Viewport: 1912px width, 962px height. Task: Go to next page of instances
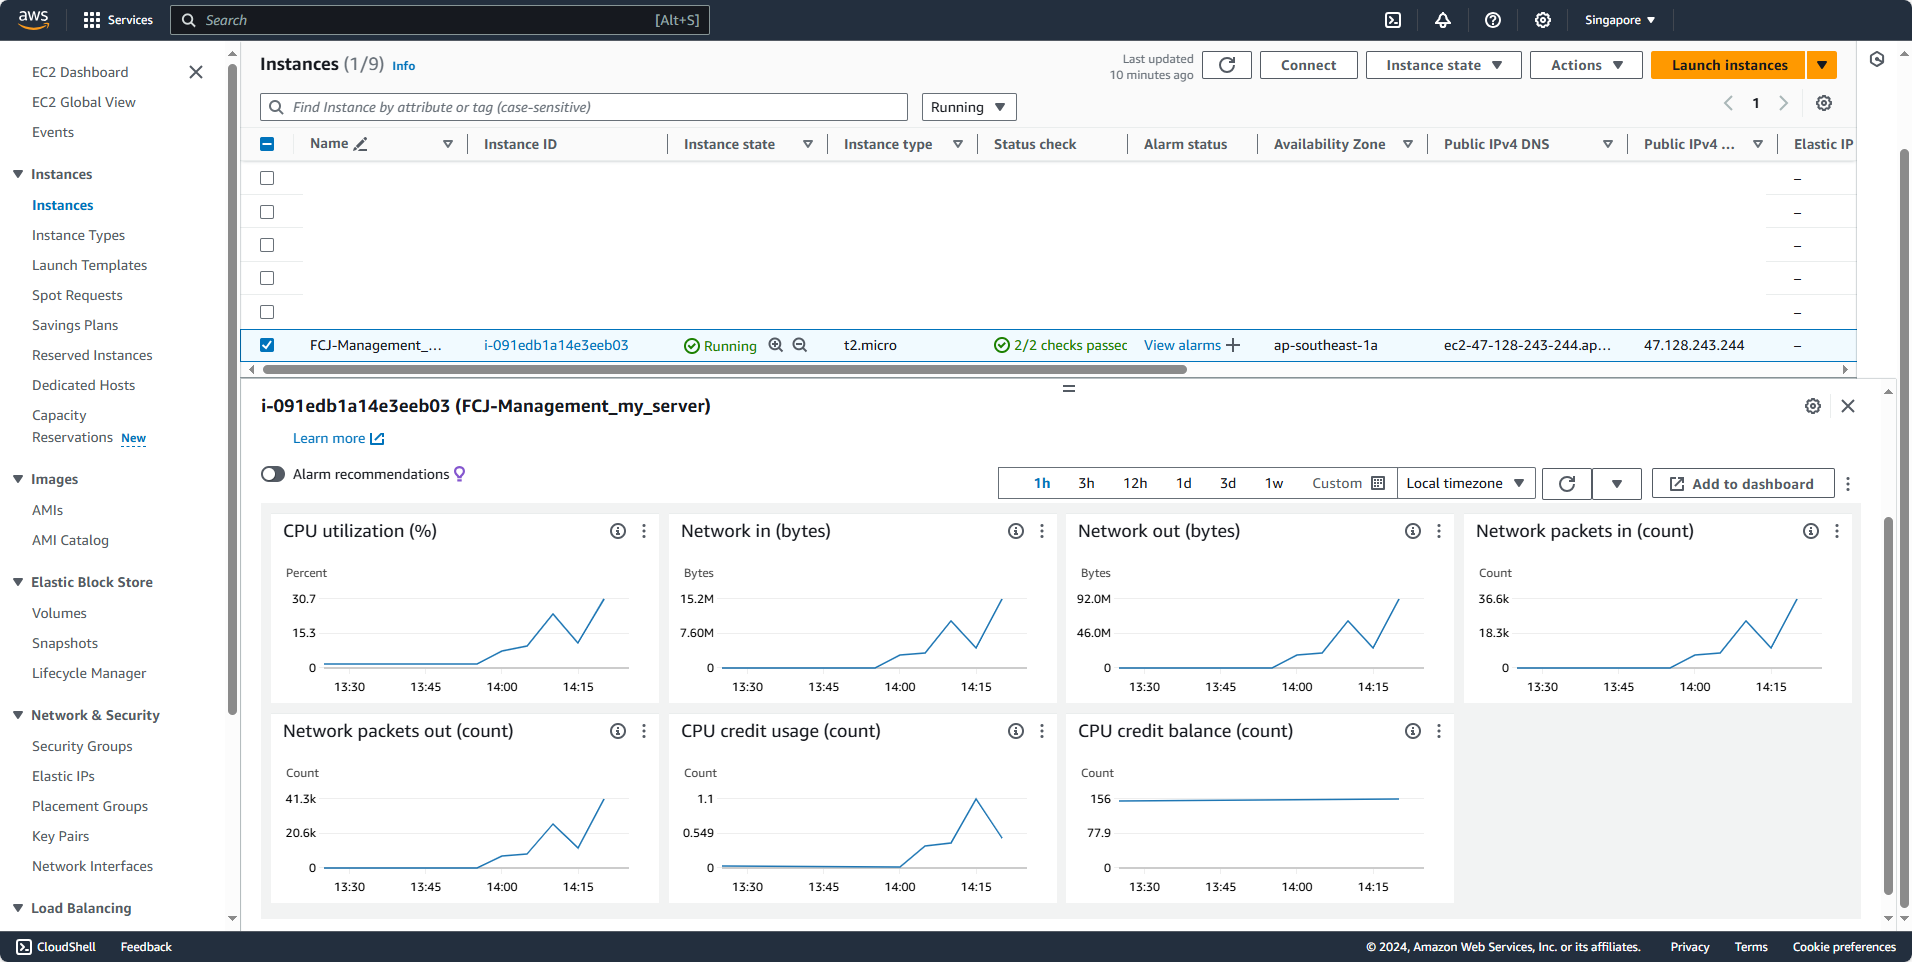[x=1784, y=103]
